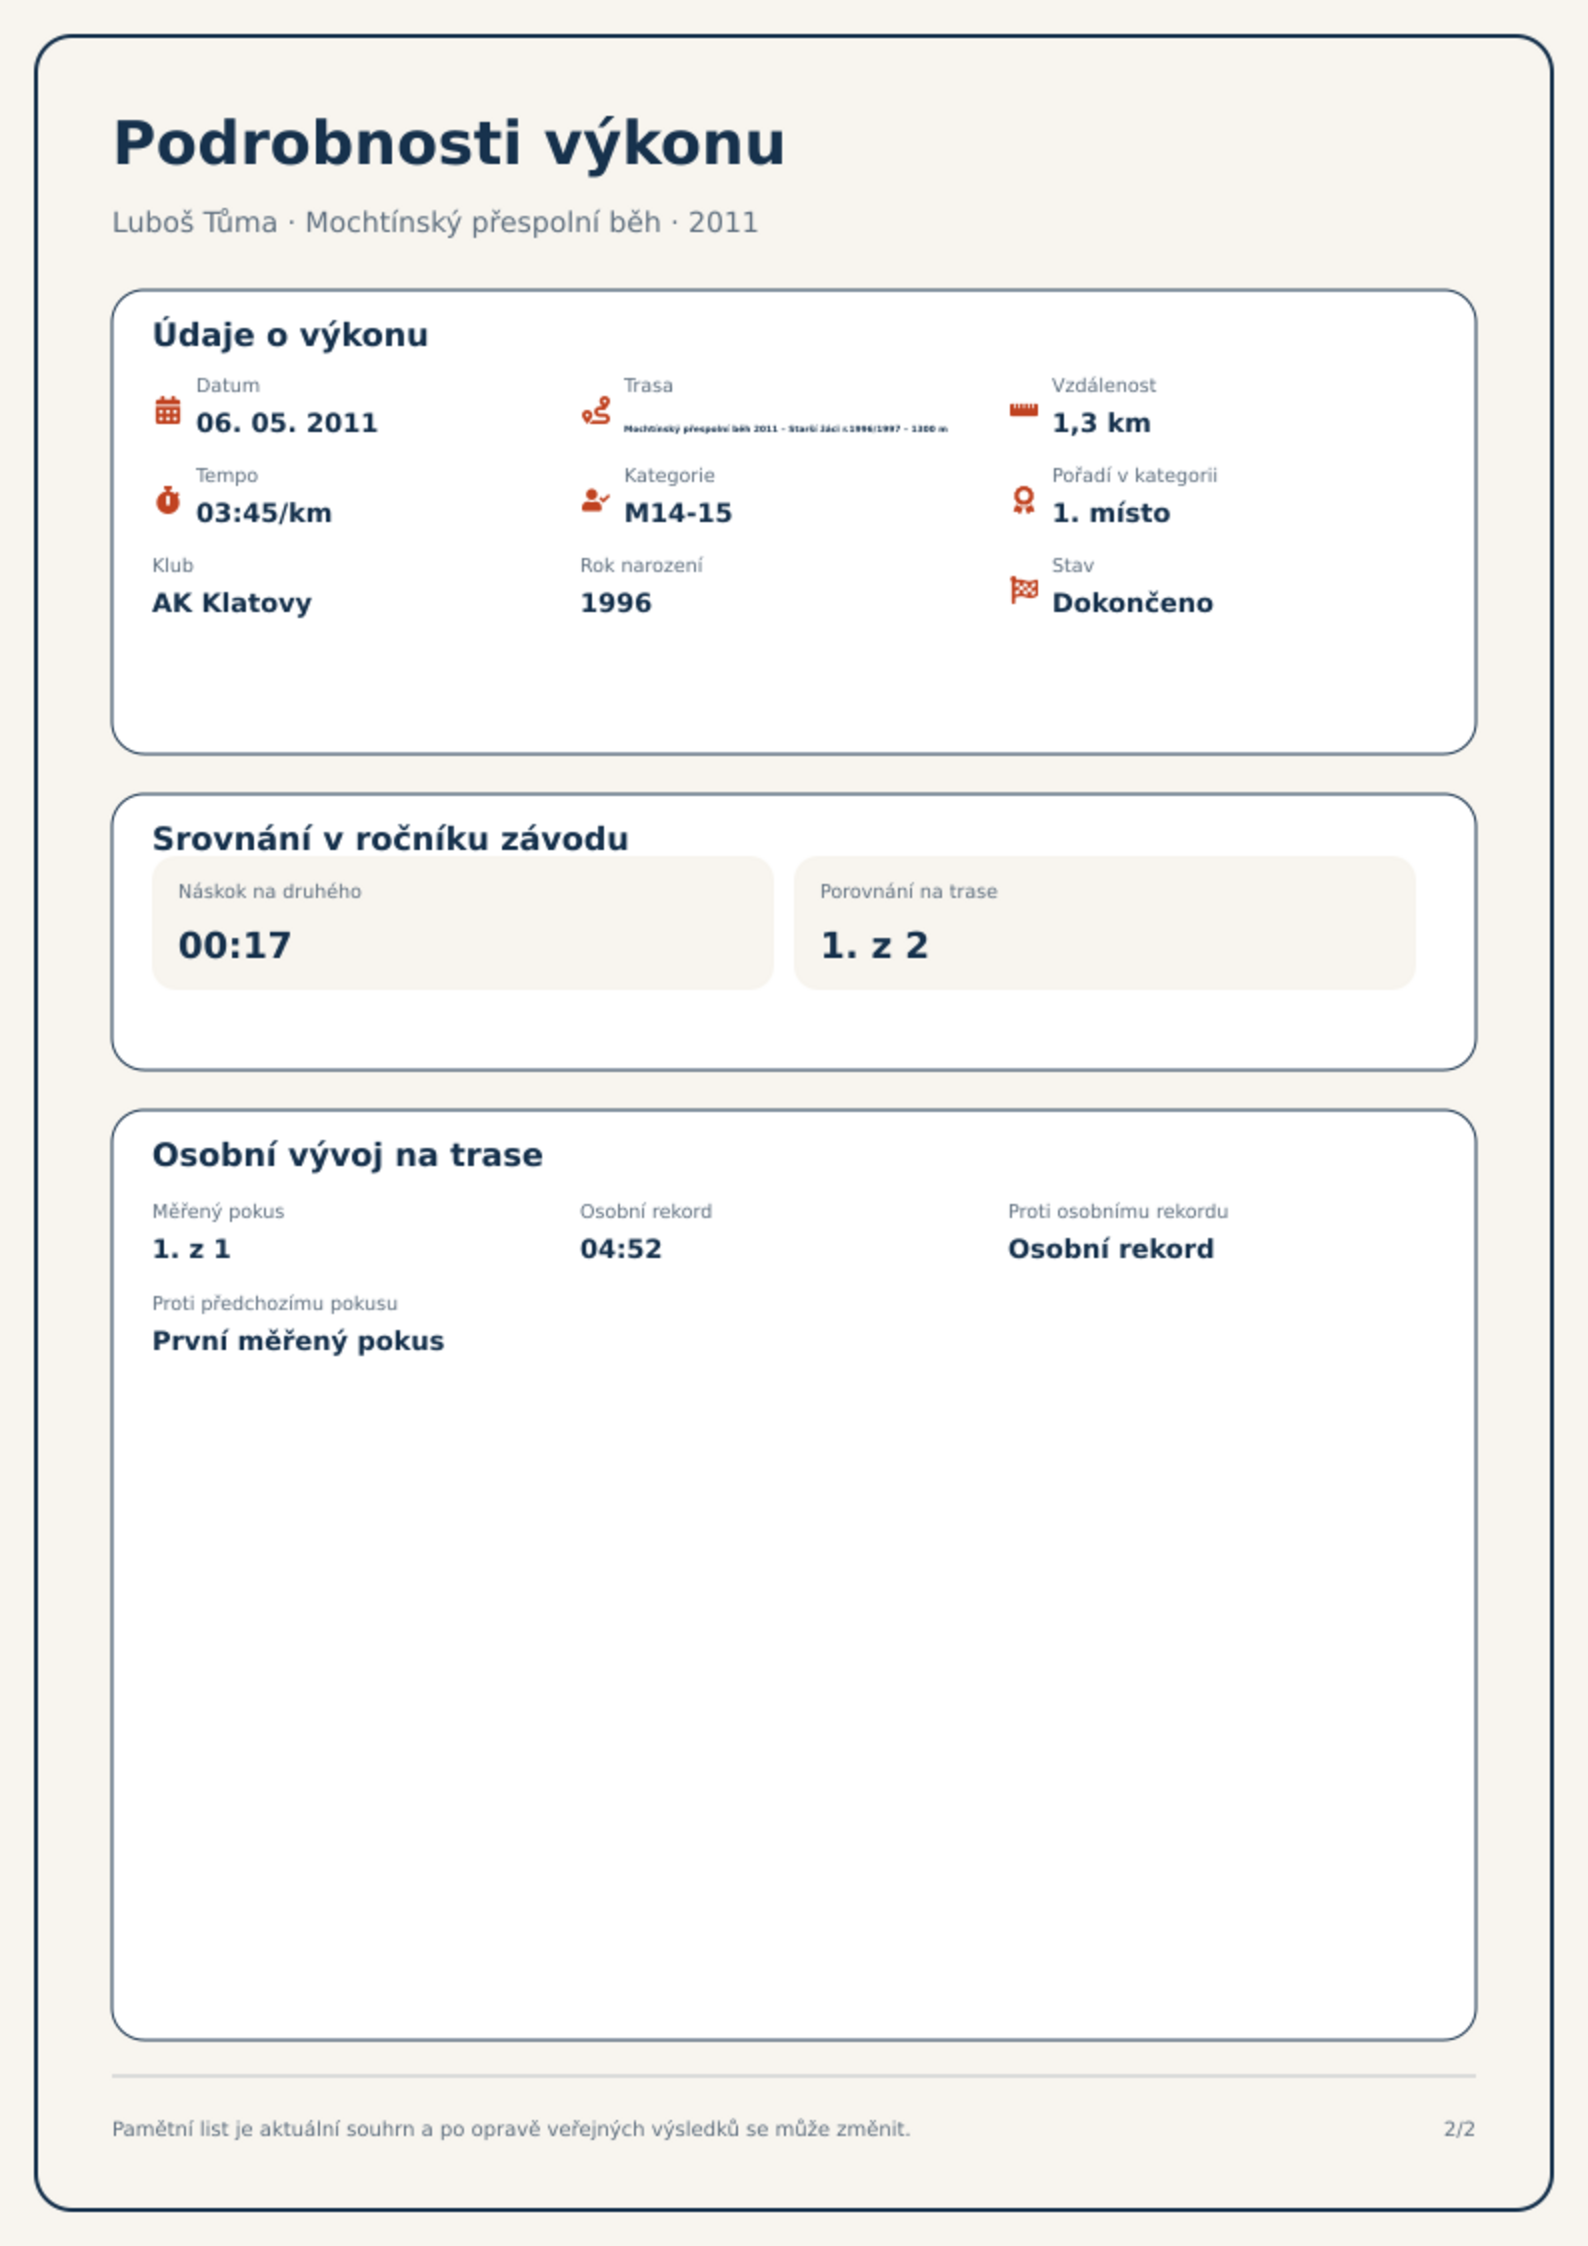Click the calendar icon beside Datum
Viewport: 1588px width, 2246px height.
point(168,410)
